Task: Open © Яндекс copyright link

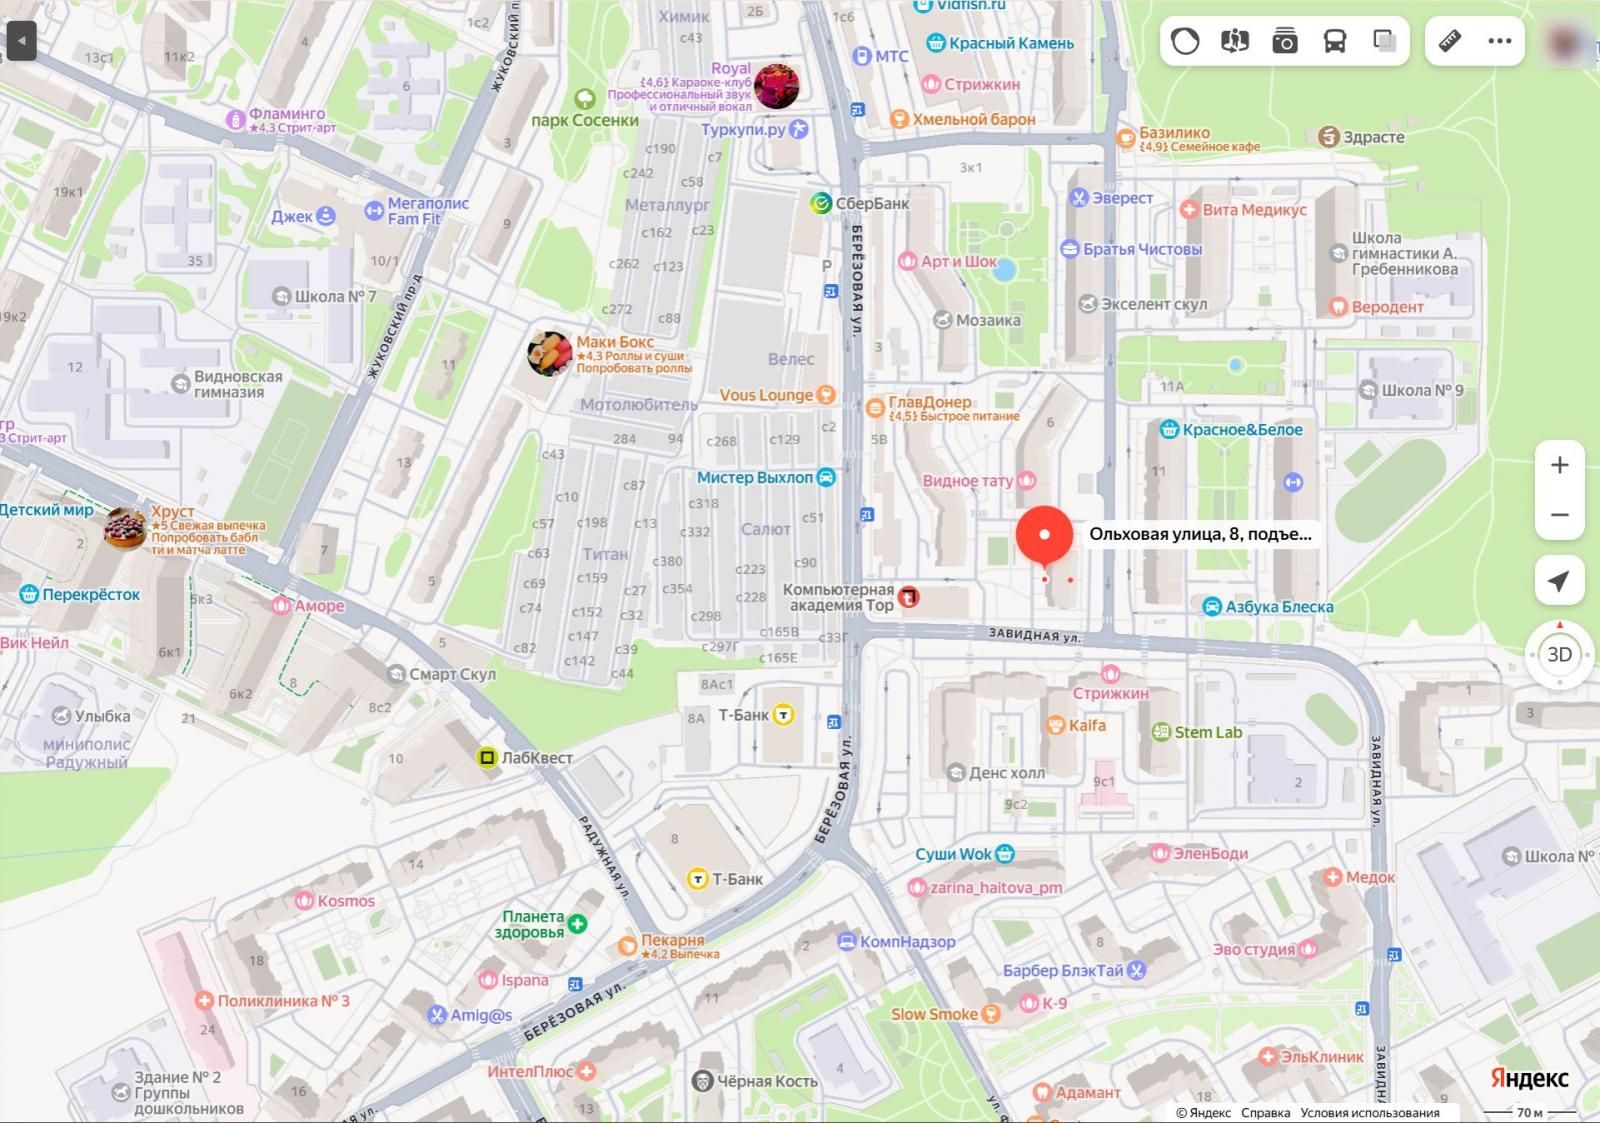Action: click(x=1203, y=1113)
